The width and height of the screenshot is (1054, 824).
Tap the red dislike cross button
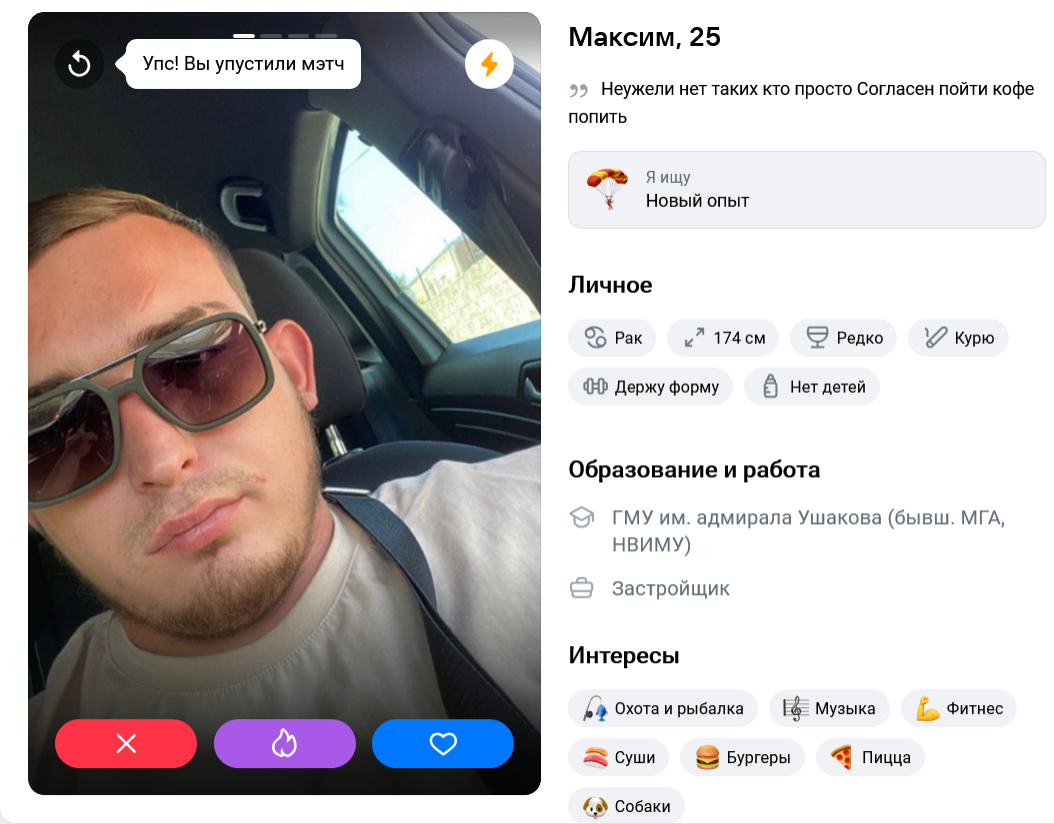tap(126, 743)
